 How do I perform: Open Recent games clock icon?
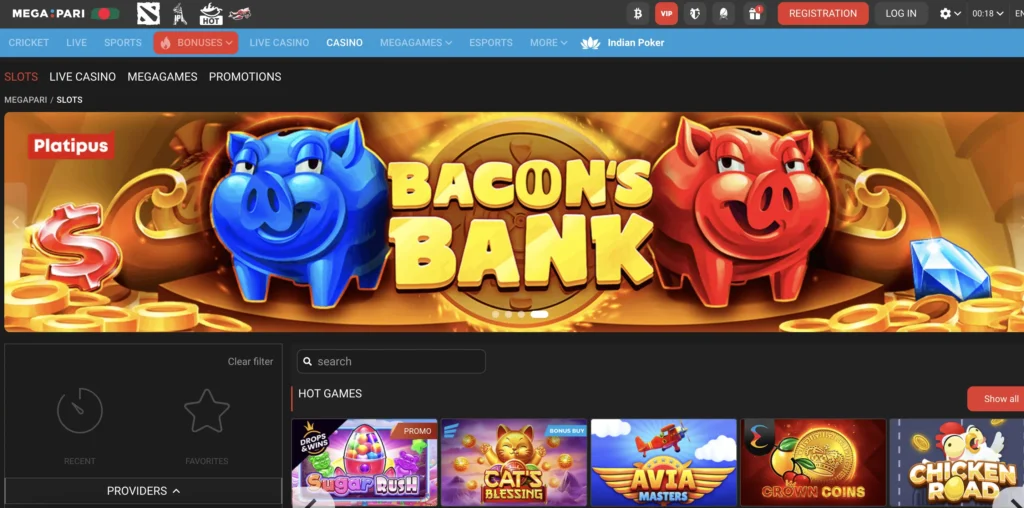(80, 411)
